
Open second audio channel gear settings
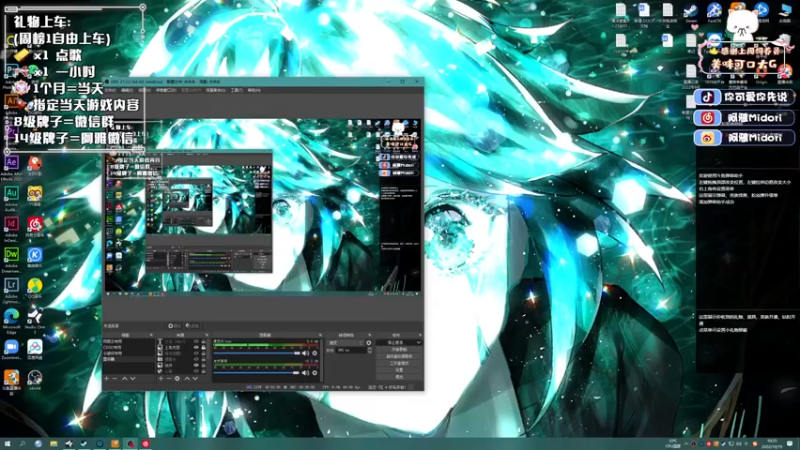pos(315,372)
